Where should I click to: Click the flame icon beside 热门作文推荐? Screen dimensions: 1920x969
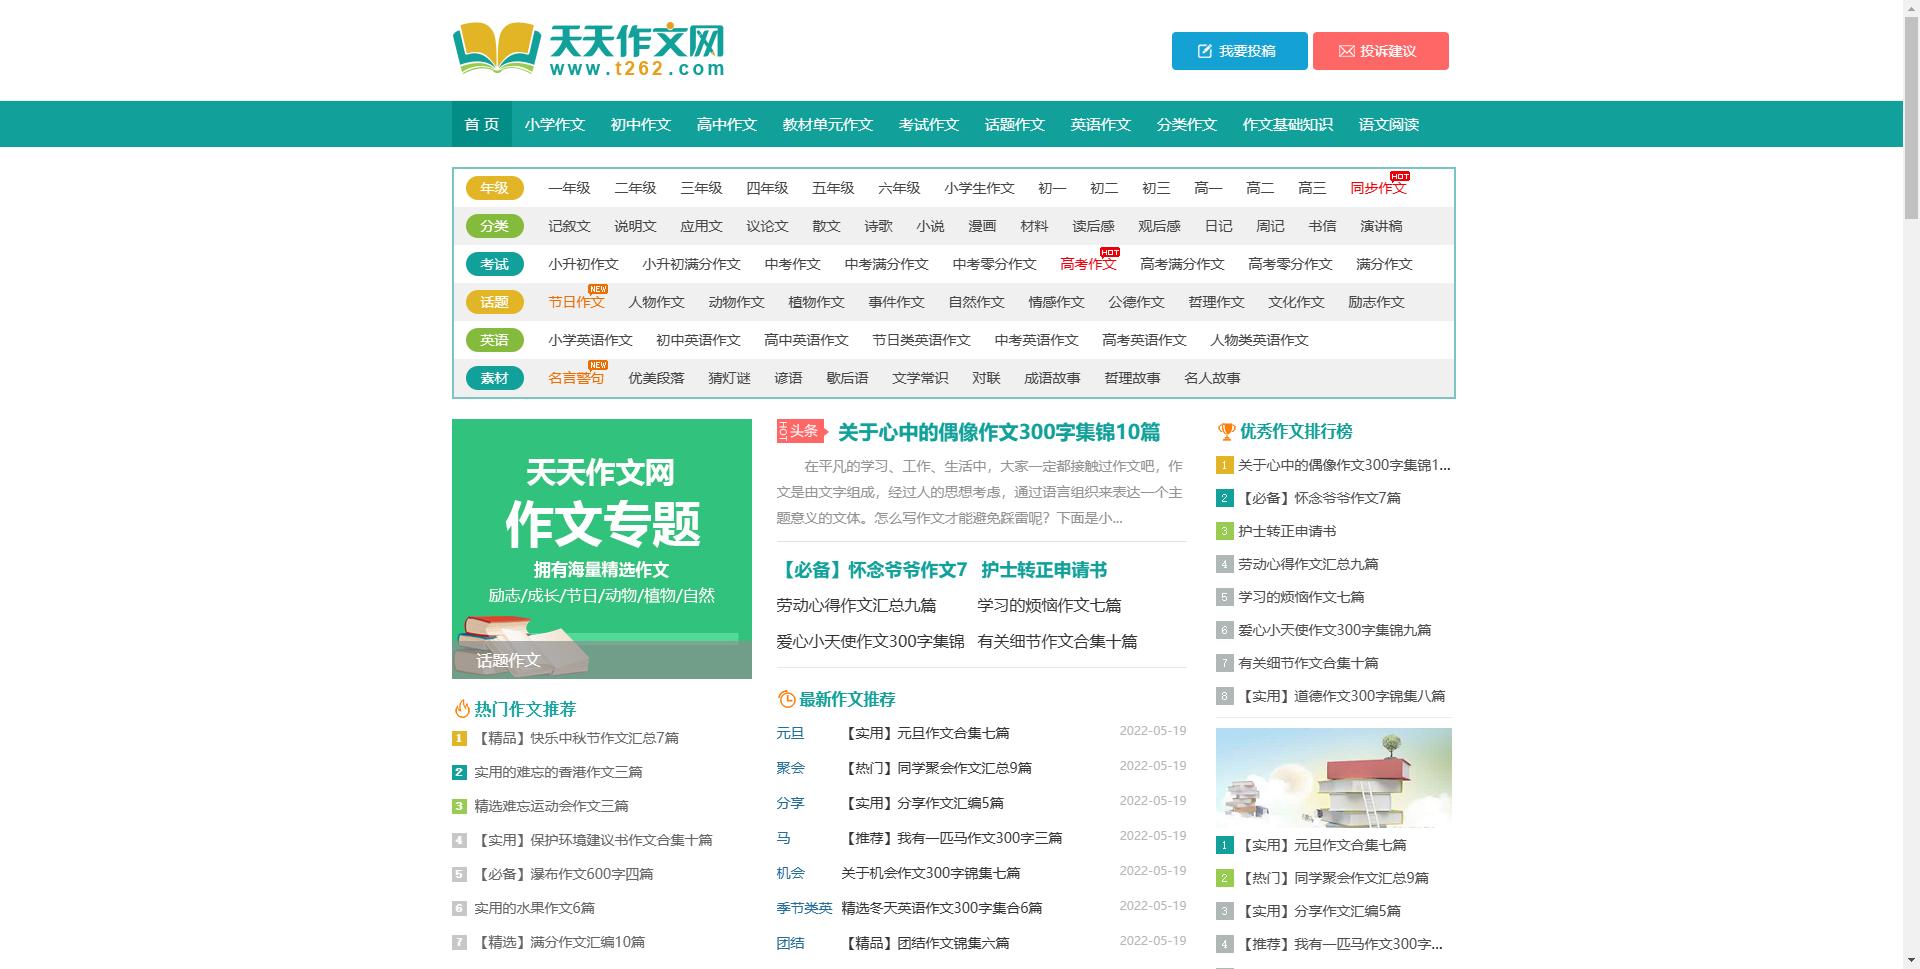coord(461,709)
